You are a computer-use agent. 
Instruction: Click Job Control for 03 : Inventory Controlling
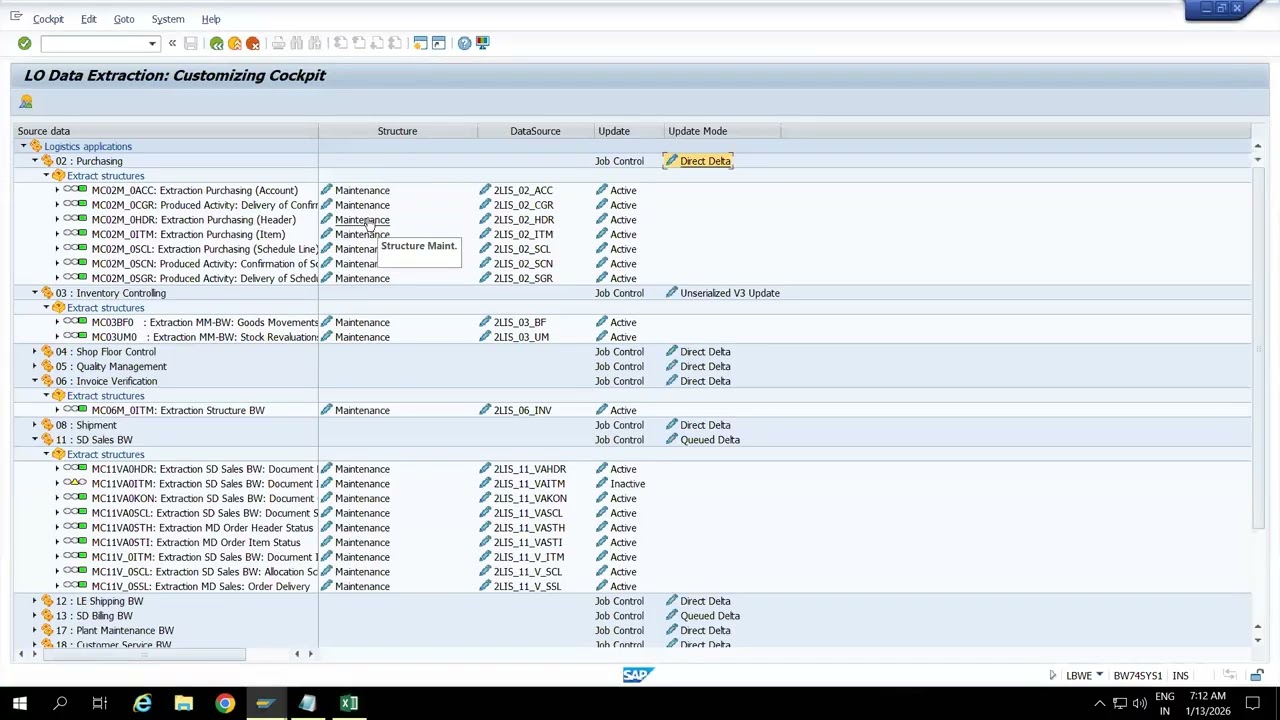click(x=620, y=293)
